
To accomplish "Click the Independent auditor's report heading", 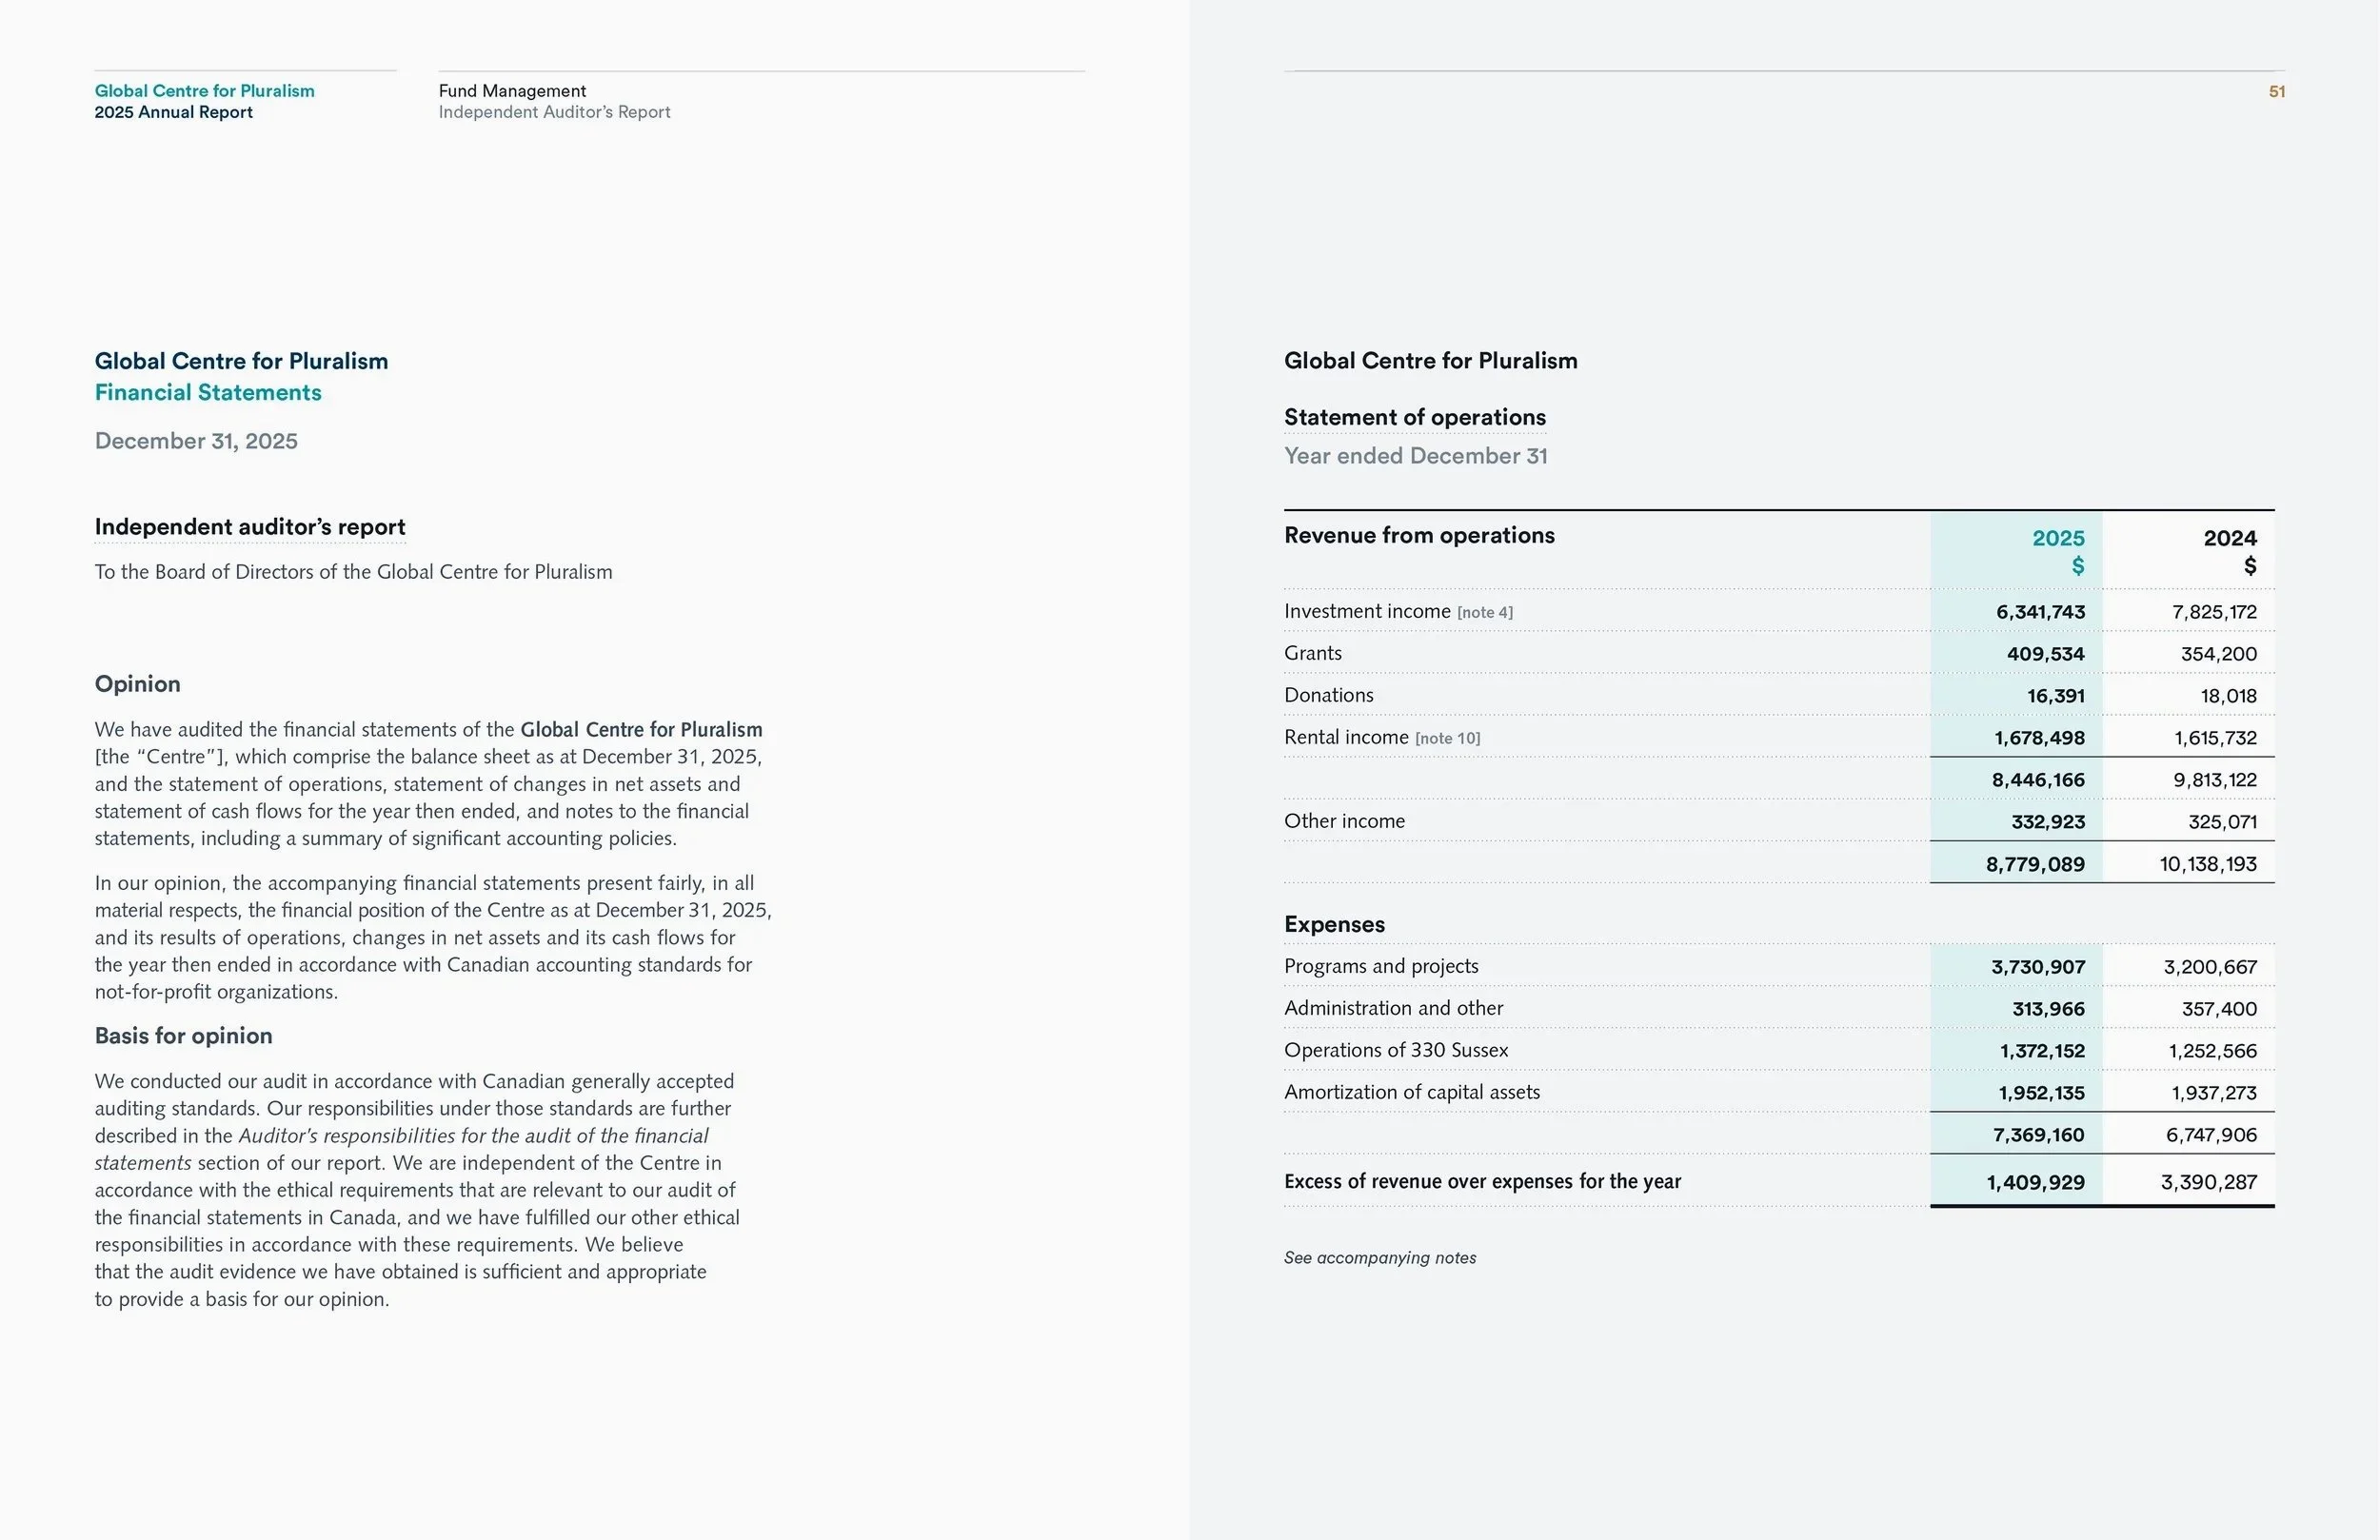I will tap(250, 527).
